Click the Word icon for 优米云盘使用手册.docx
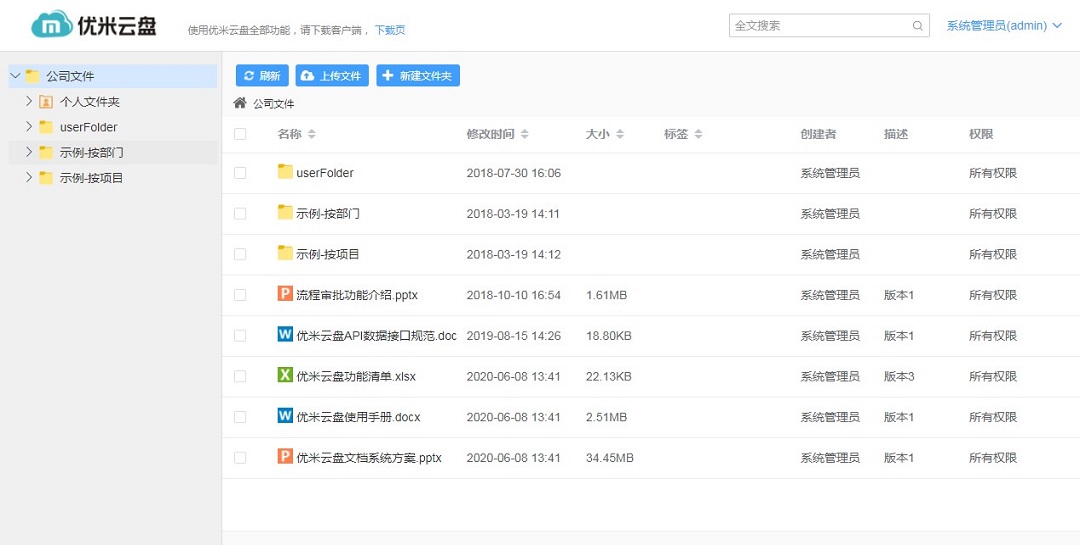 (285, 416)
